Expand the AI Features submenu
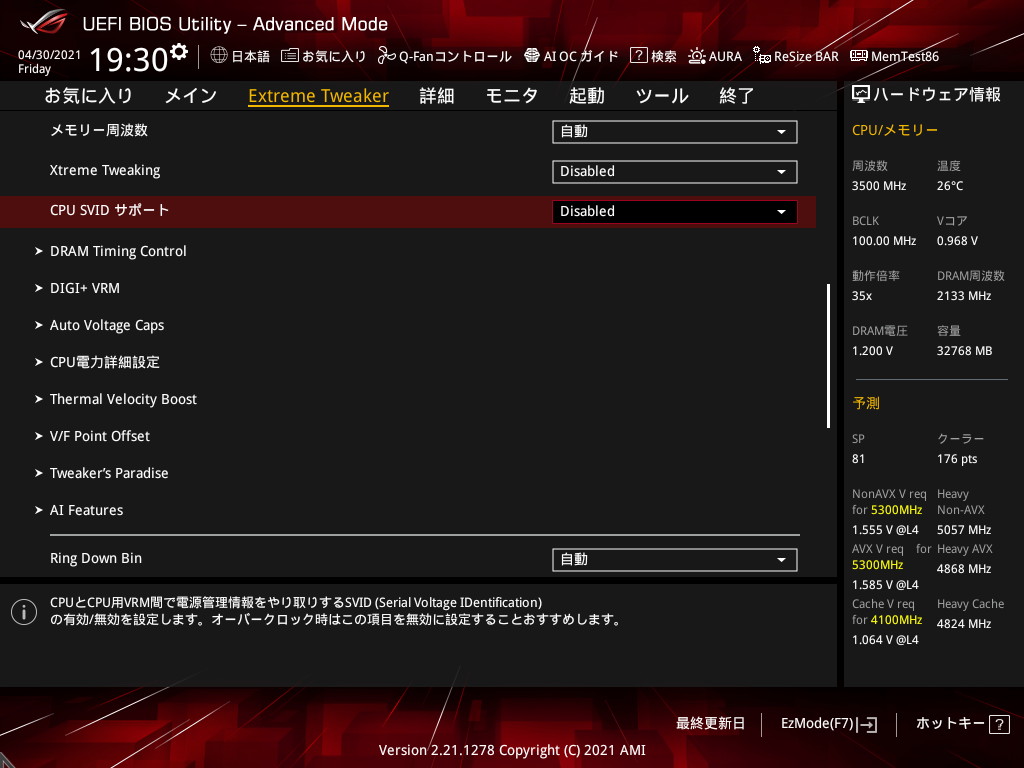The image size is (1024, 768). point(86,510)
